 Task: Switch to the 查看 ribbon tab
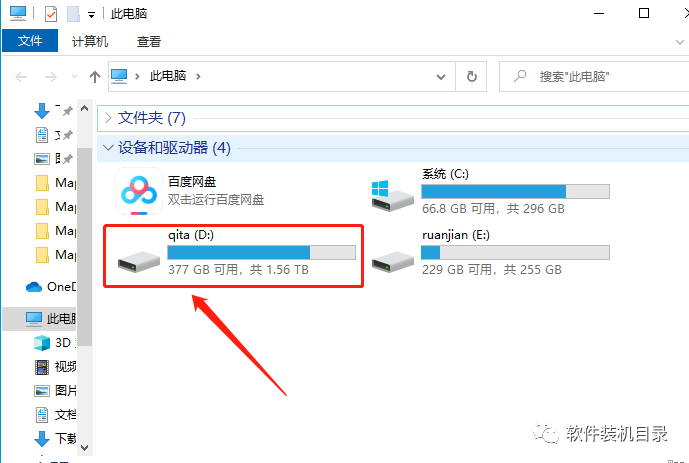[149, 41]
